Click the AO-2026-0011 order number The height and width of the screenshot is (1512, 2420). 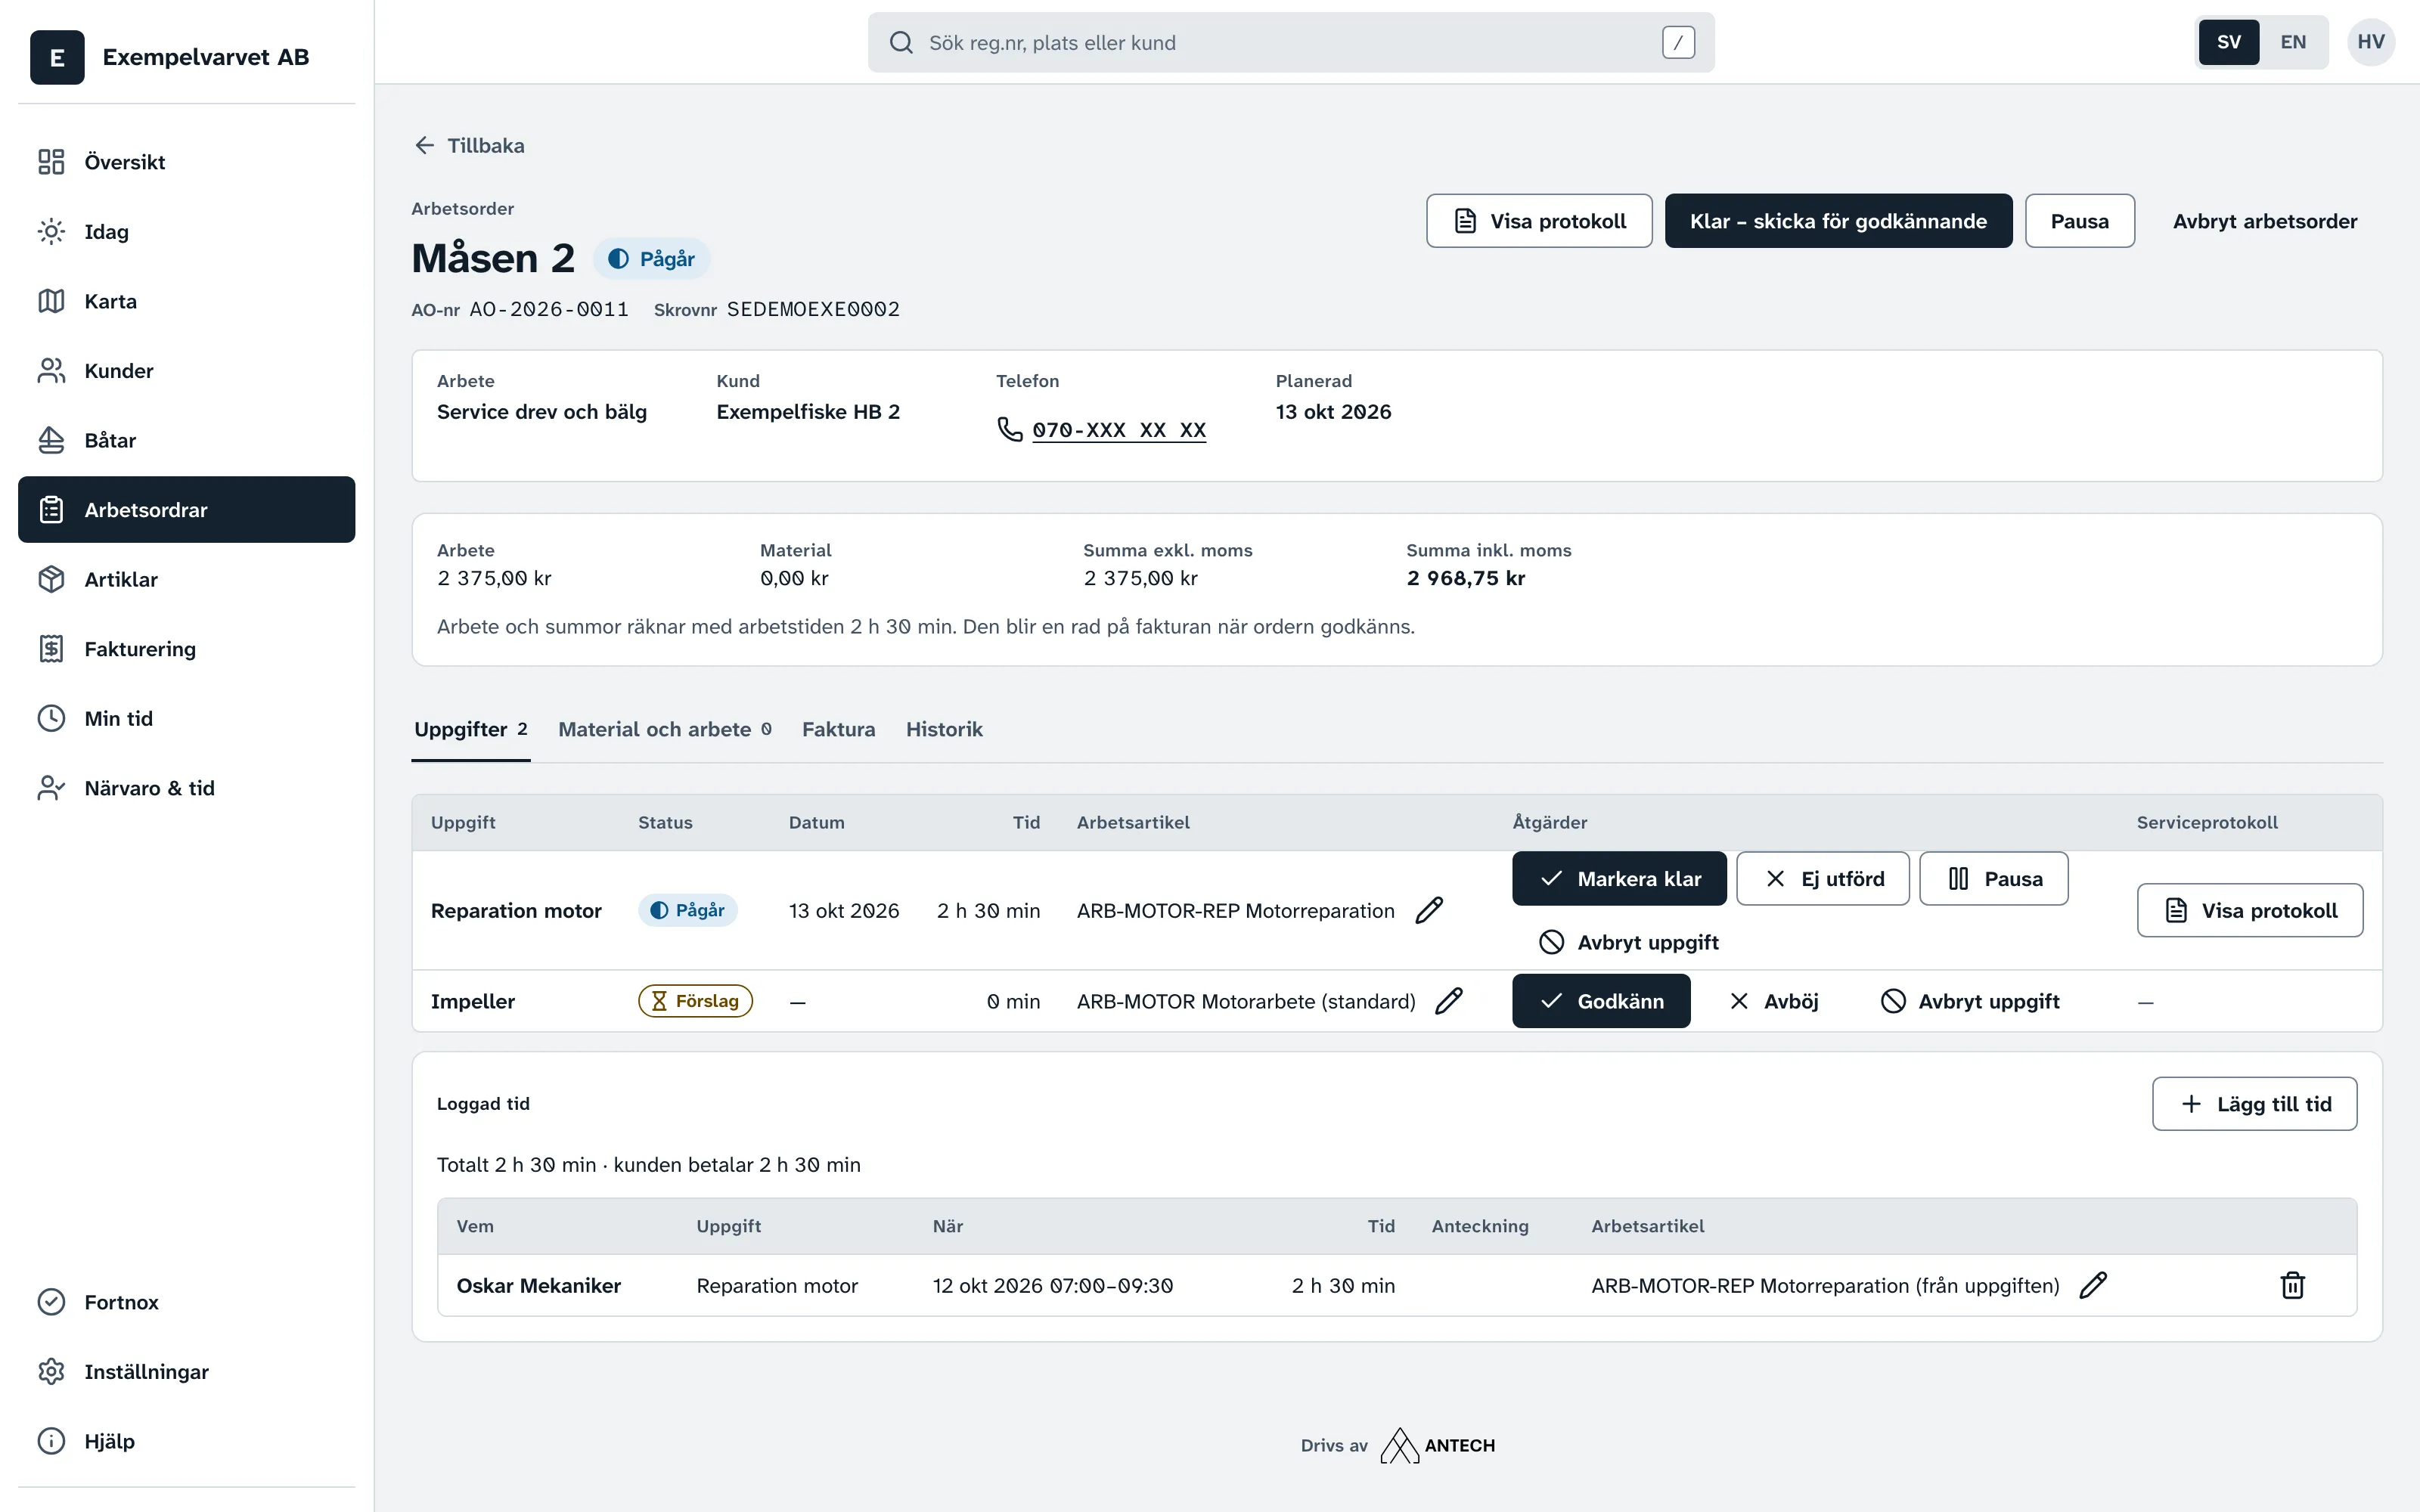(549, 310)
